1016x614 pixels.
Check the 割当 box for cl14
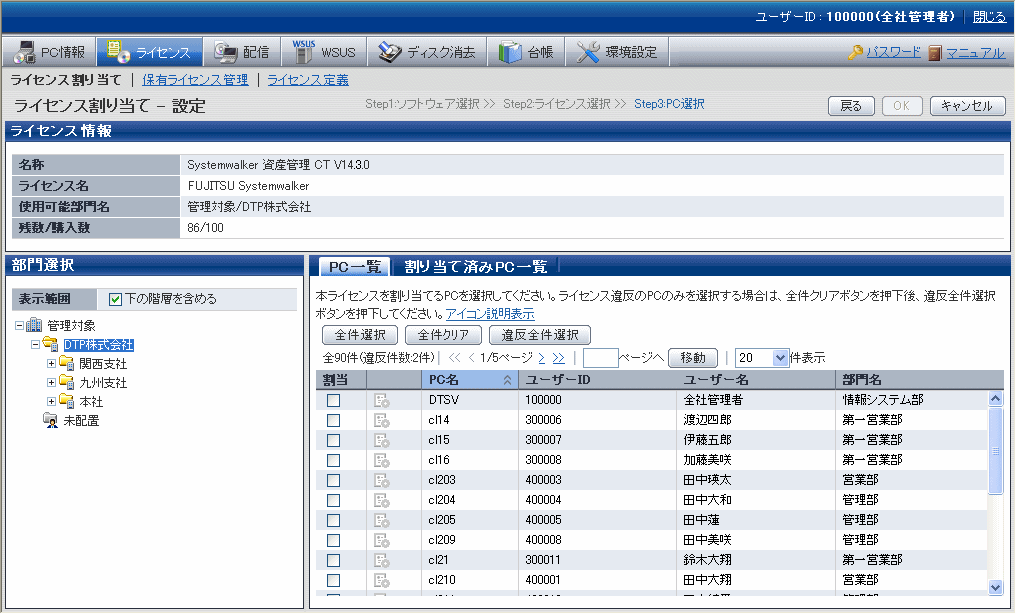pos(334,420)
